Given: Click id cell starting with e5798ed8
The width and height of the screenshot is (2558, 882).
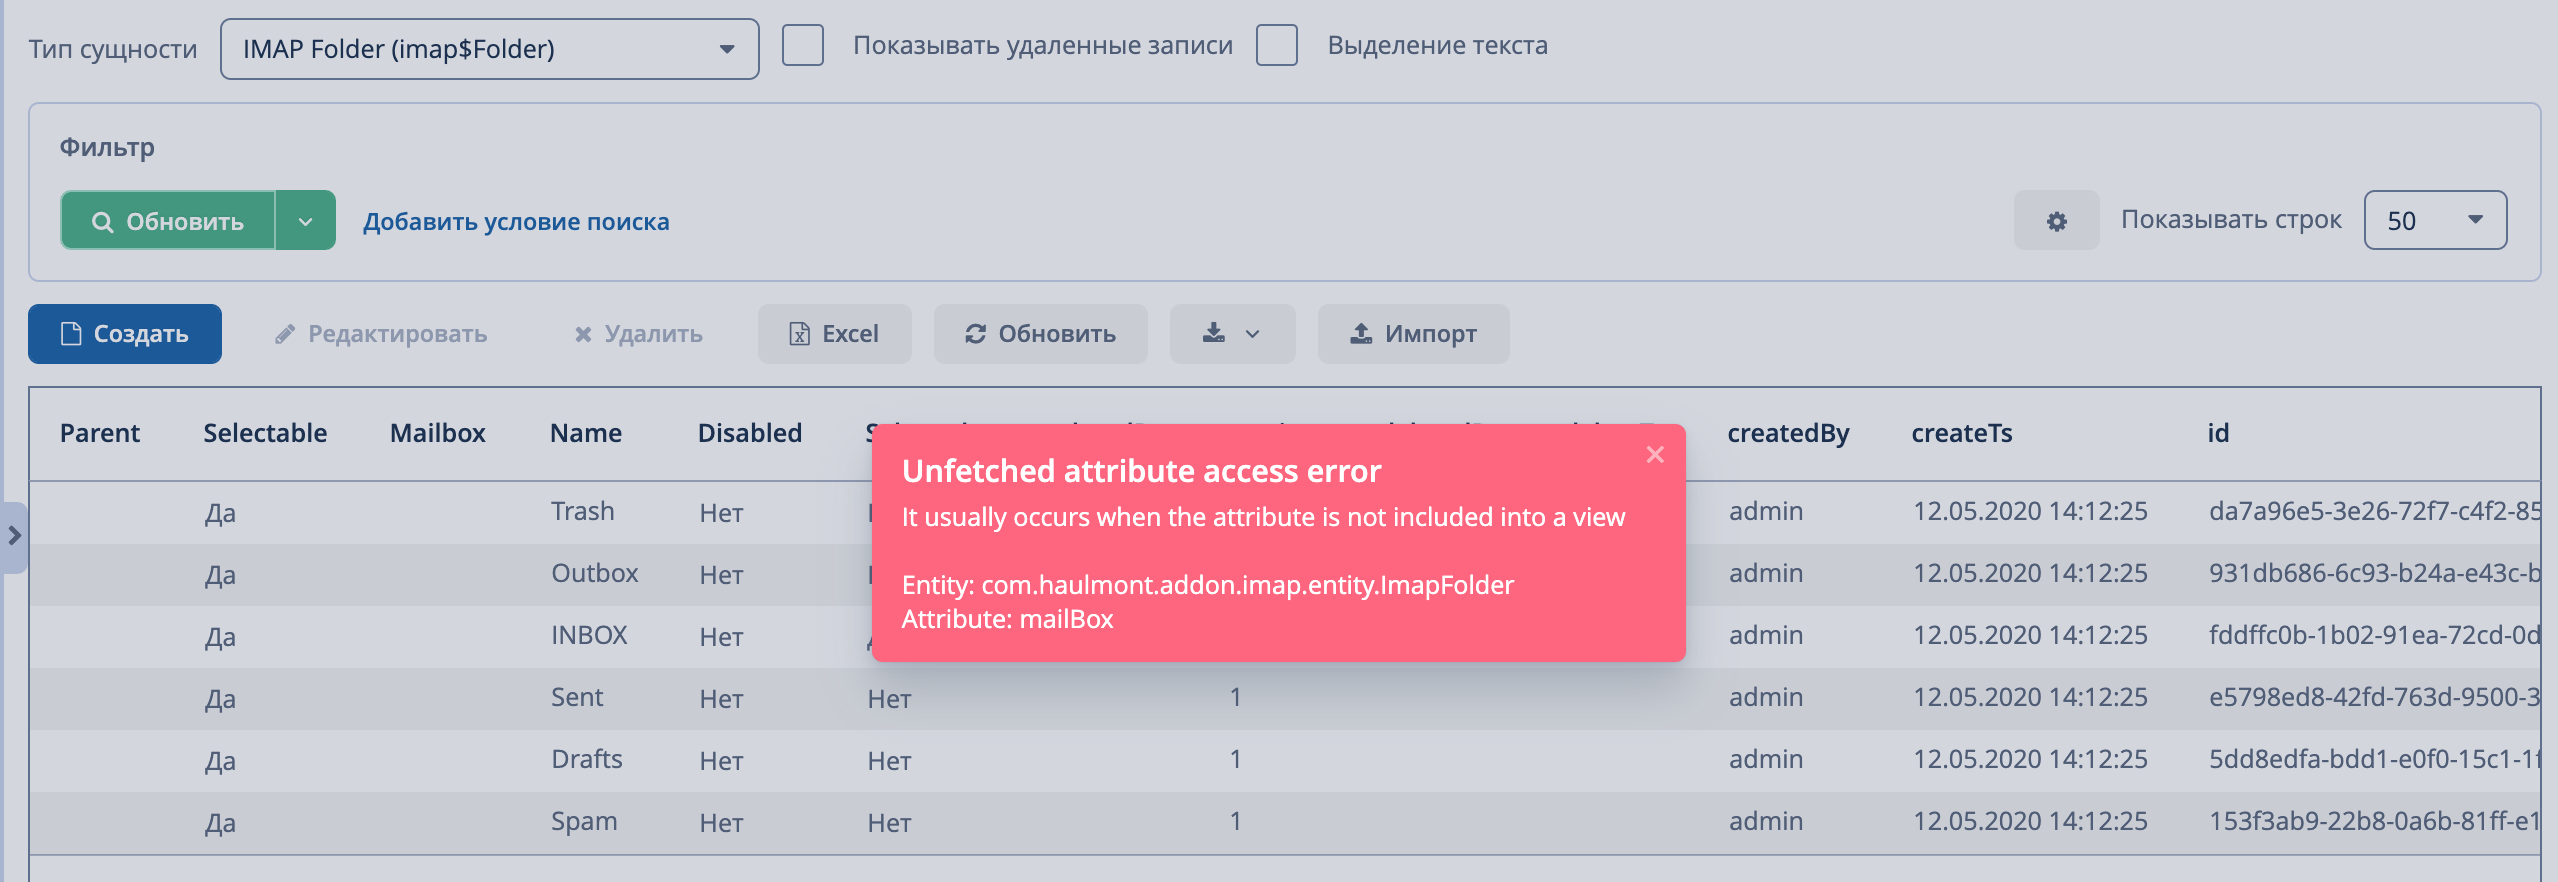Looking at the screenshot, I should (x=2374, y=697).
